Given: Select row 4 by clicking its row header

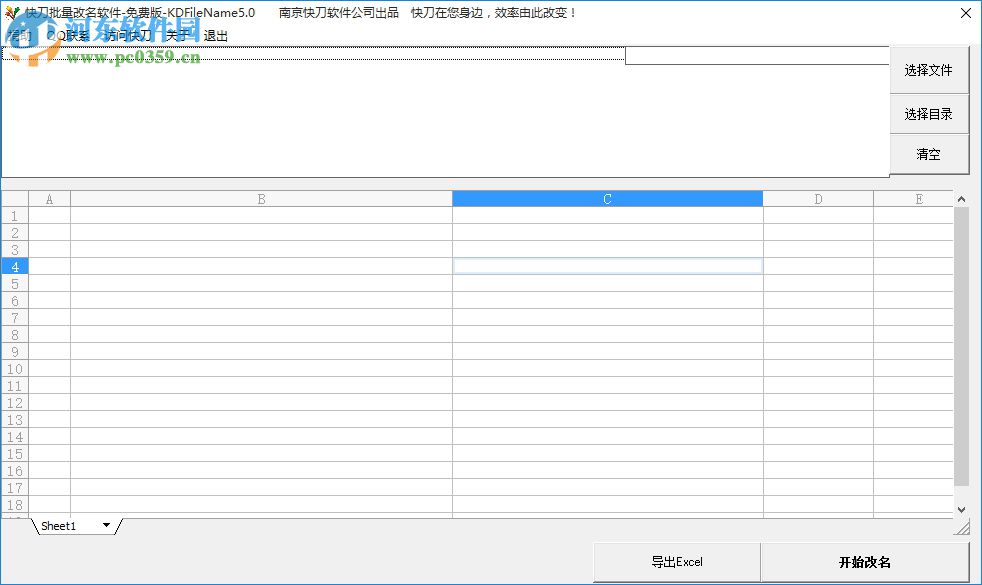Looking at the screenshot, I should point(14,266).
